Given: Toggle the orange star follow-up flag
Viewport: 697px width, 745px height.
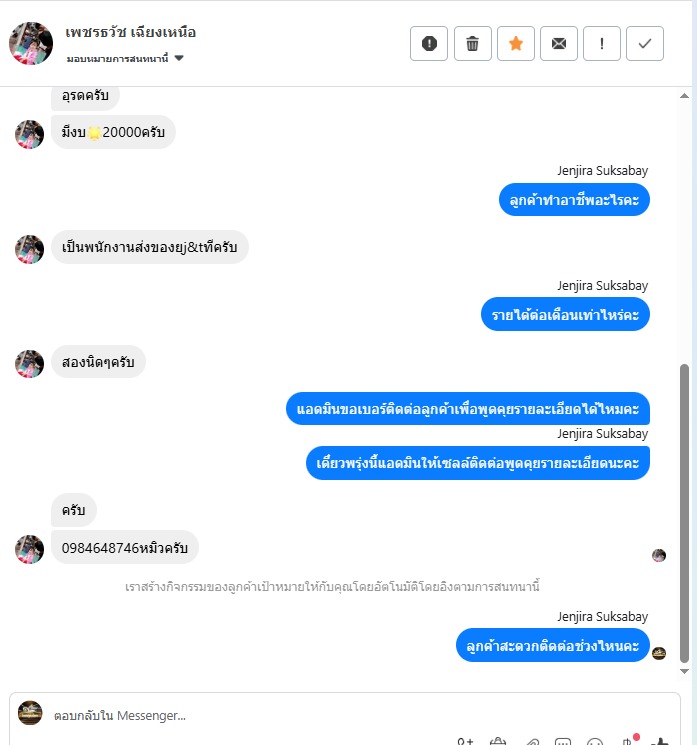Looking at the screenshot, I should click(x=516, y=44).
